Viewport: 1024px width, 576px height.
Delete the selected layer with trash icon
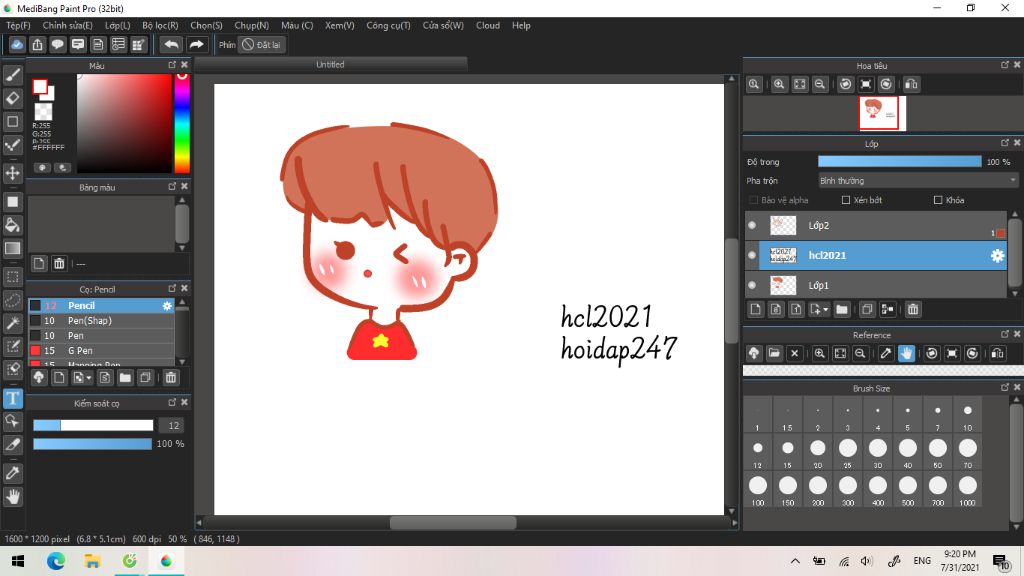[913, 309]
